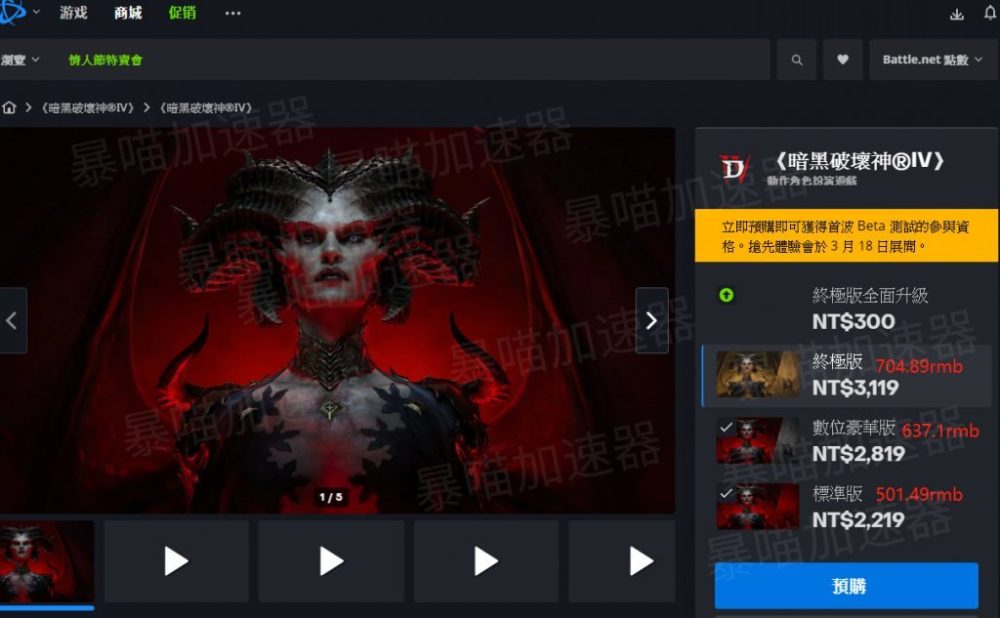
Task: Click the Diablo IV logo icon
Action: click(734, 168)
